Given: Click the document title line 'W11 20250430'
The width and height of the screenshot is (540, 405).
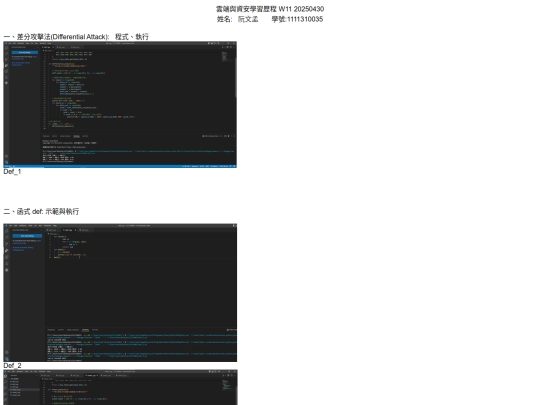Looking at the screenshot, I should [270, 9].
